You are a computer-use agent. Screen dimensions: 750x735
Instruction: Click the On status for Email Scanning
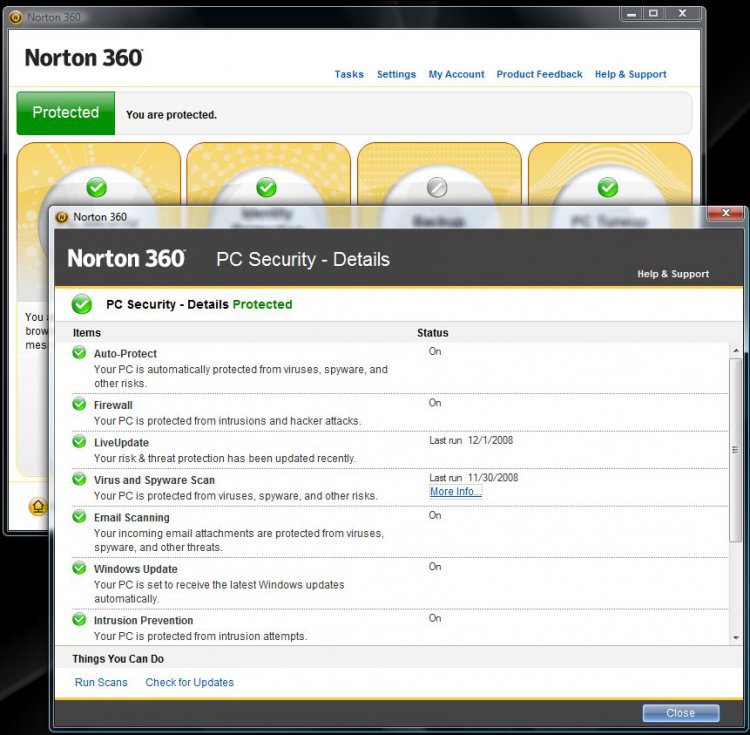pyautogui.click(x=435, y=516)
